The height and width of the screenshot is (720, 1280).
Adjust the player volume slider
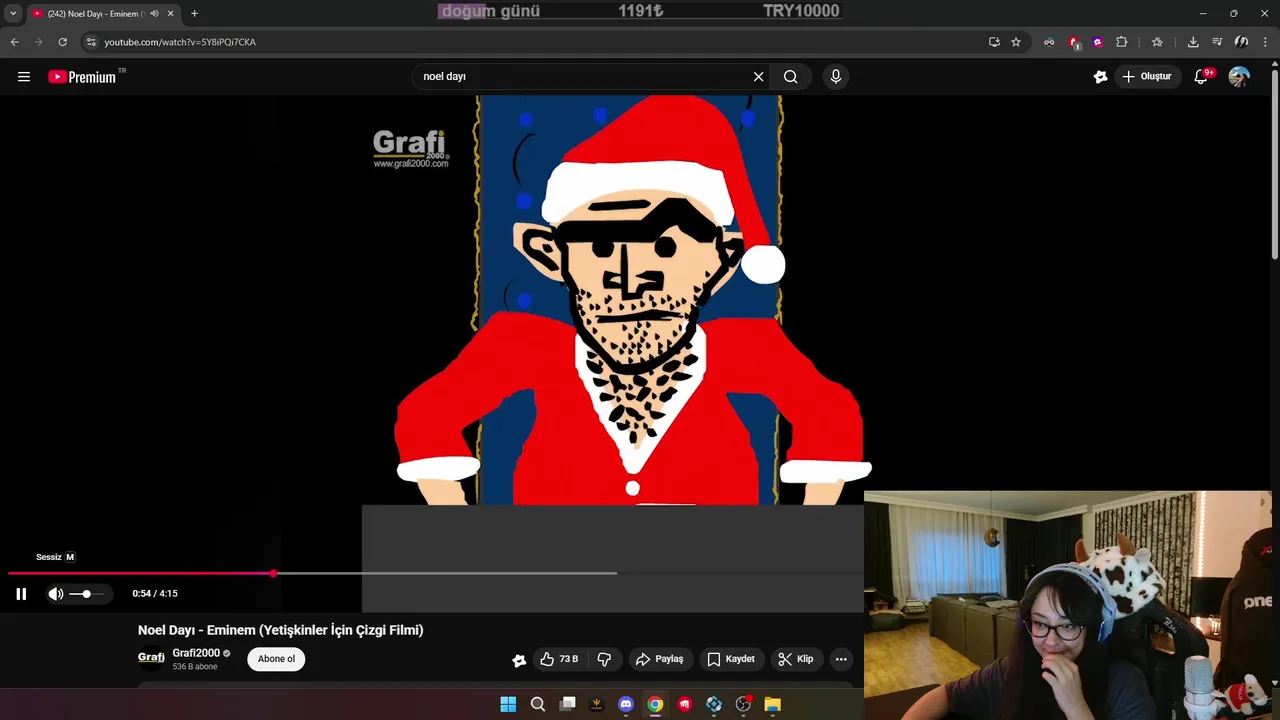(x=86, y=594)
